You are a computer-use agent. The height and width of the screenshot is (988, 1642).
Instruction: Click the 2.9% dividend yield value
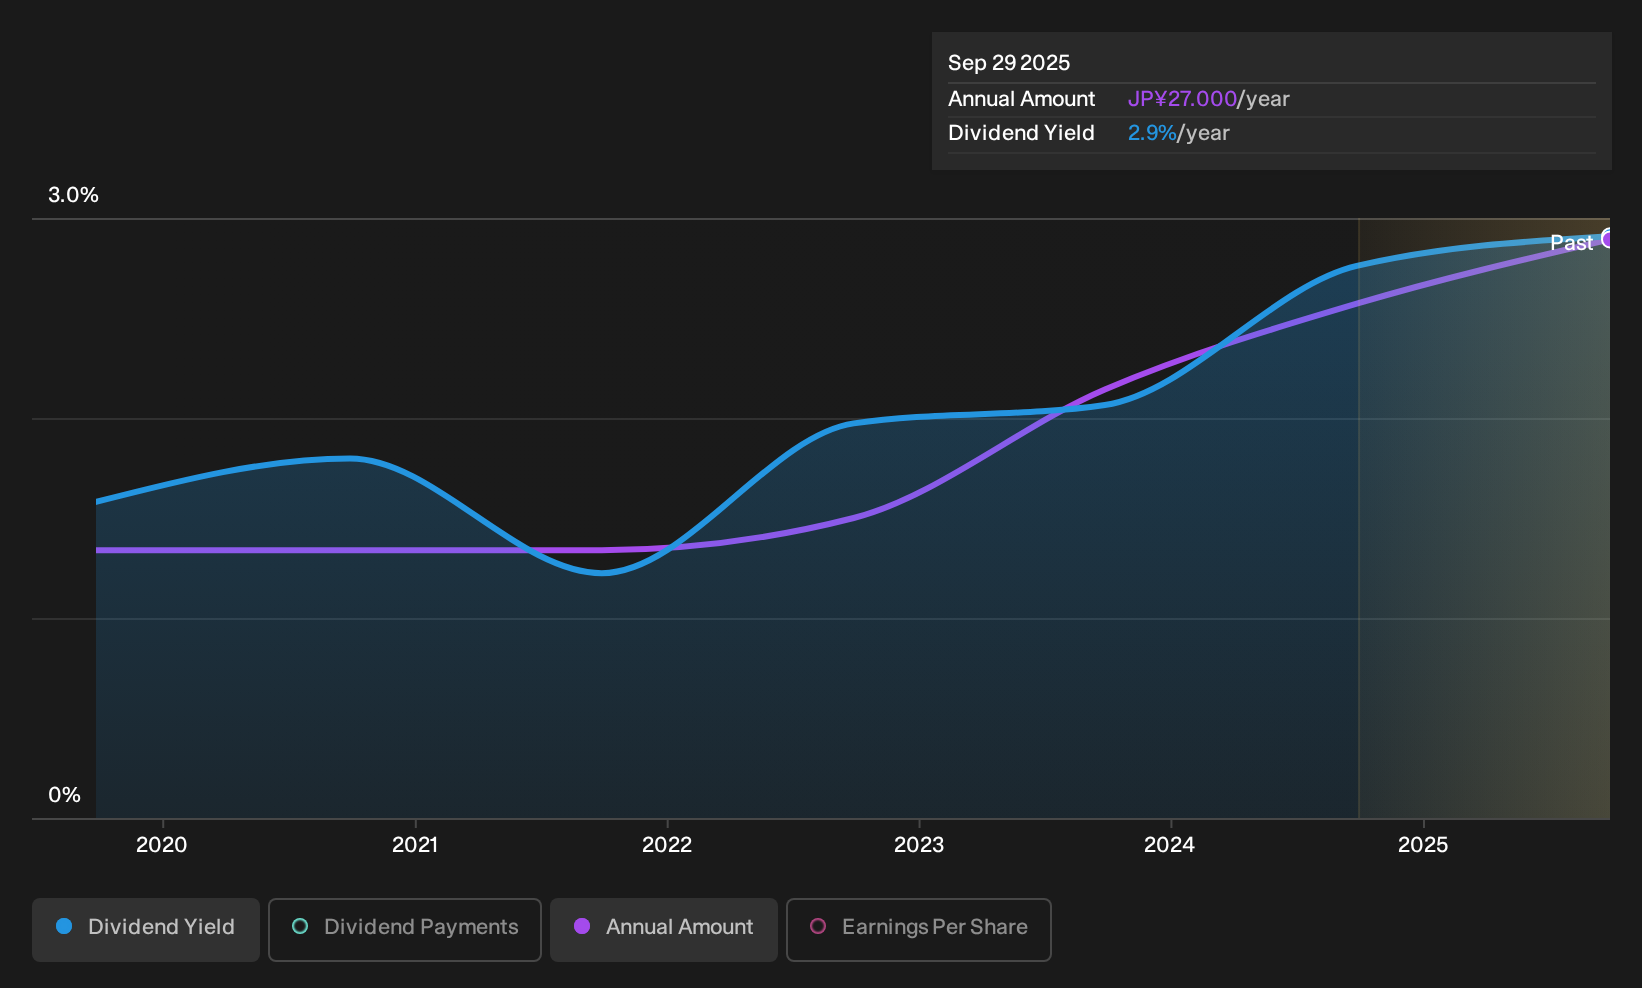(1152, 133)
